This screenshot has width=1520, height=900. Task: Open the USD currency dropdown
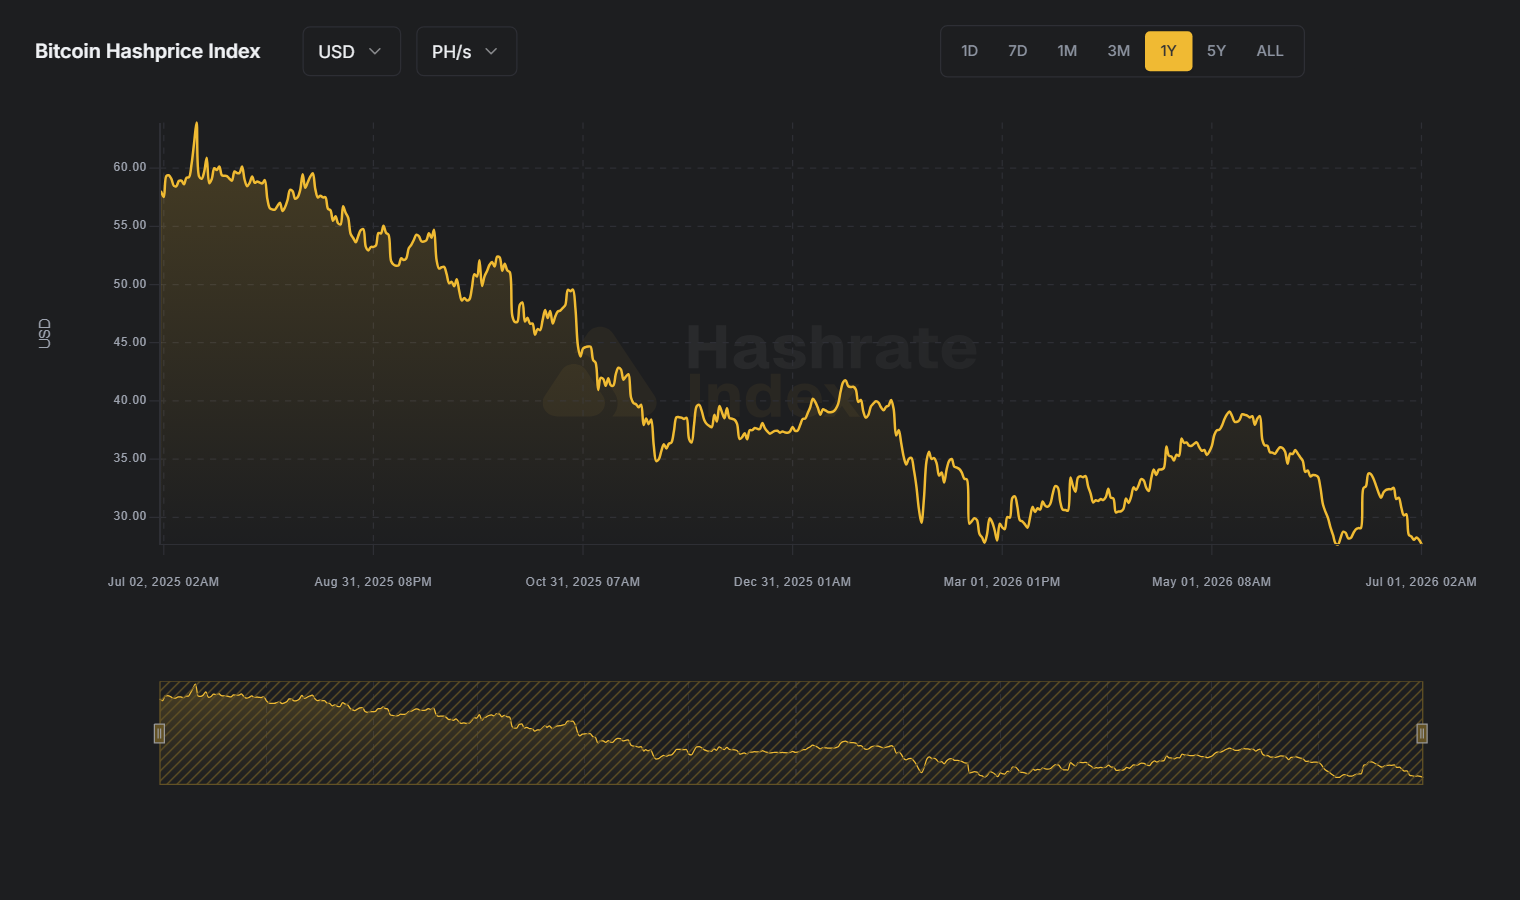click(351, 51)
